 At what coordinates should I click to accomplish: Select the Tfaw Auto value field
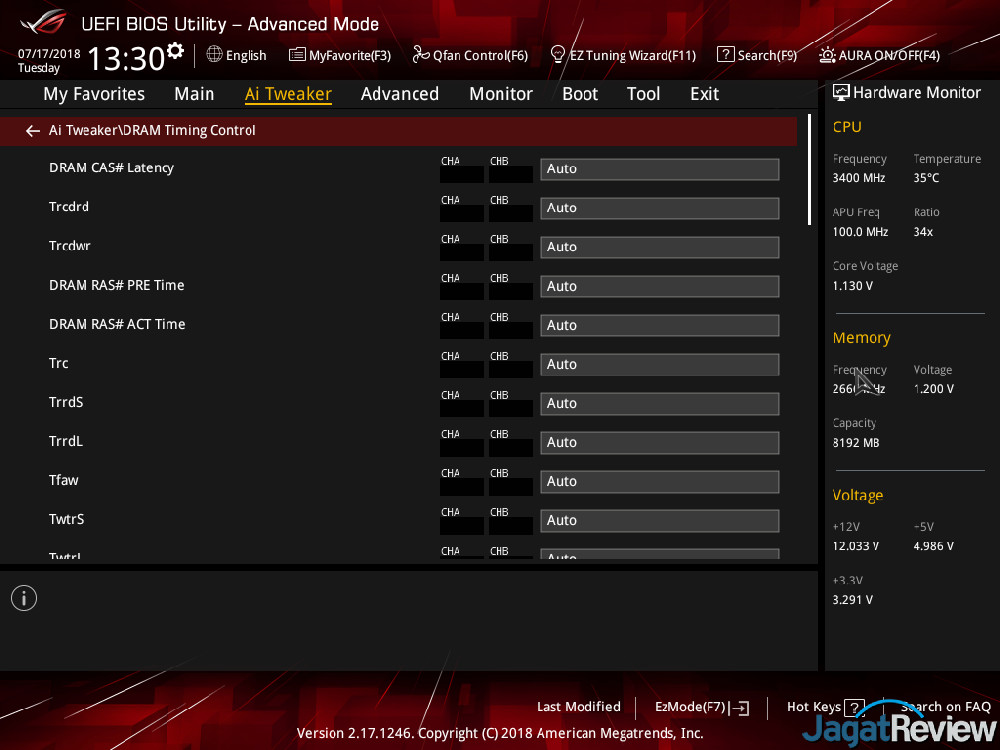pos(659,481)
